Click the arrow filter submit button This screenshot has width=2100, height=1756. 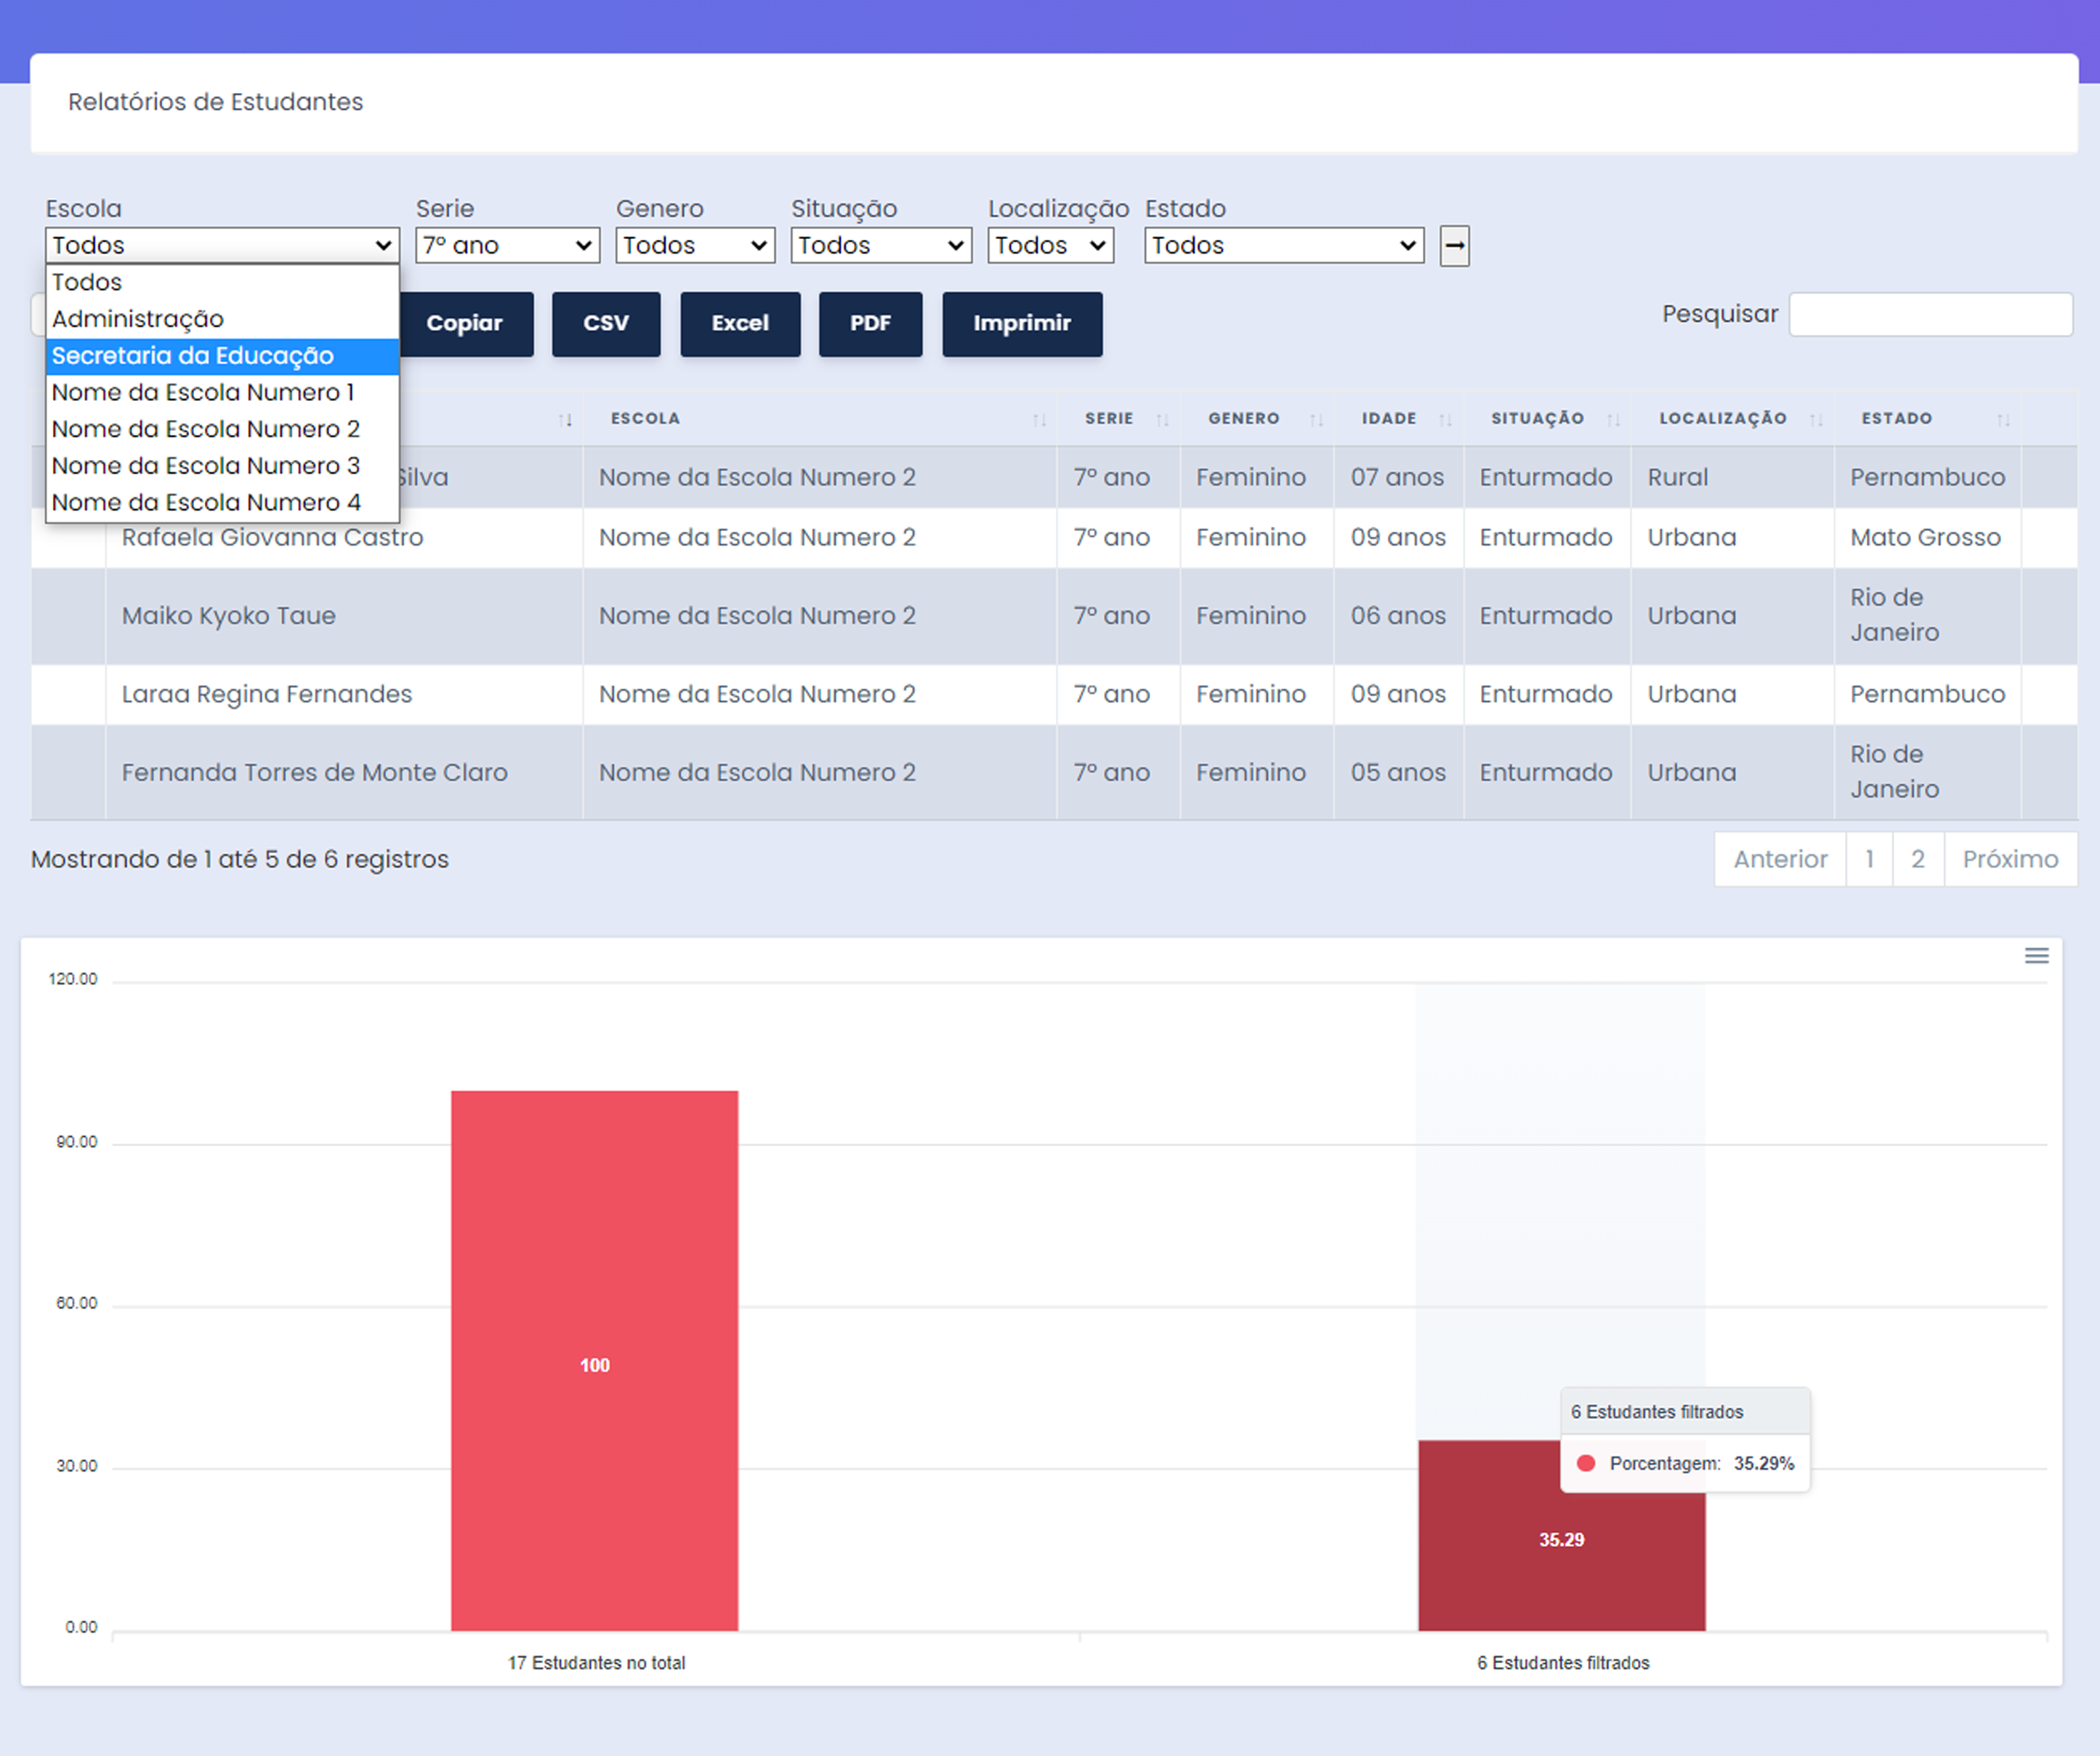[x=1454, y=246]
